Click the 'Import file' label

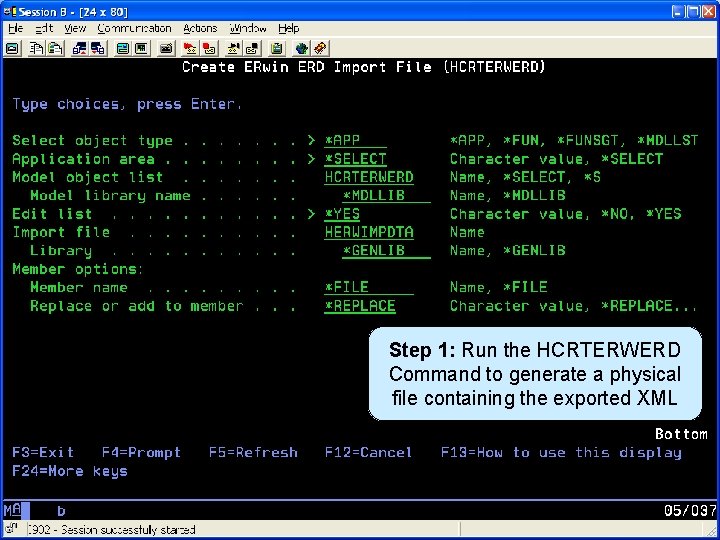coord(61,232)
